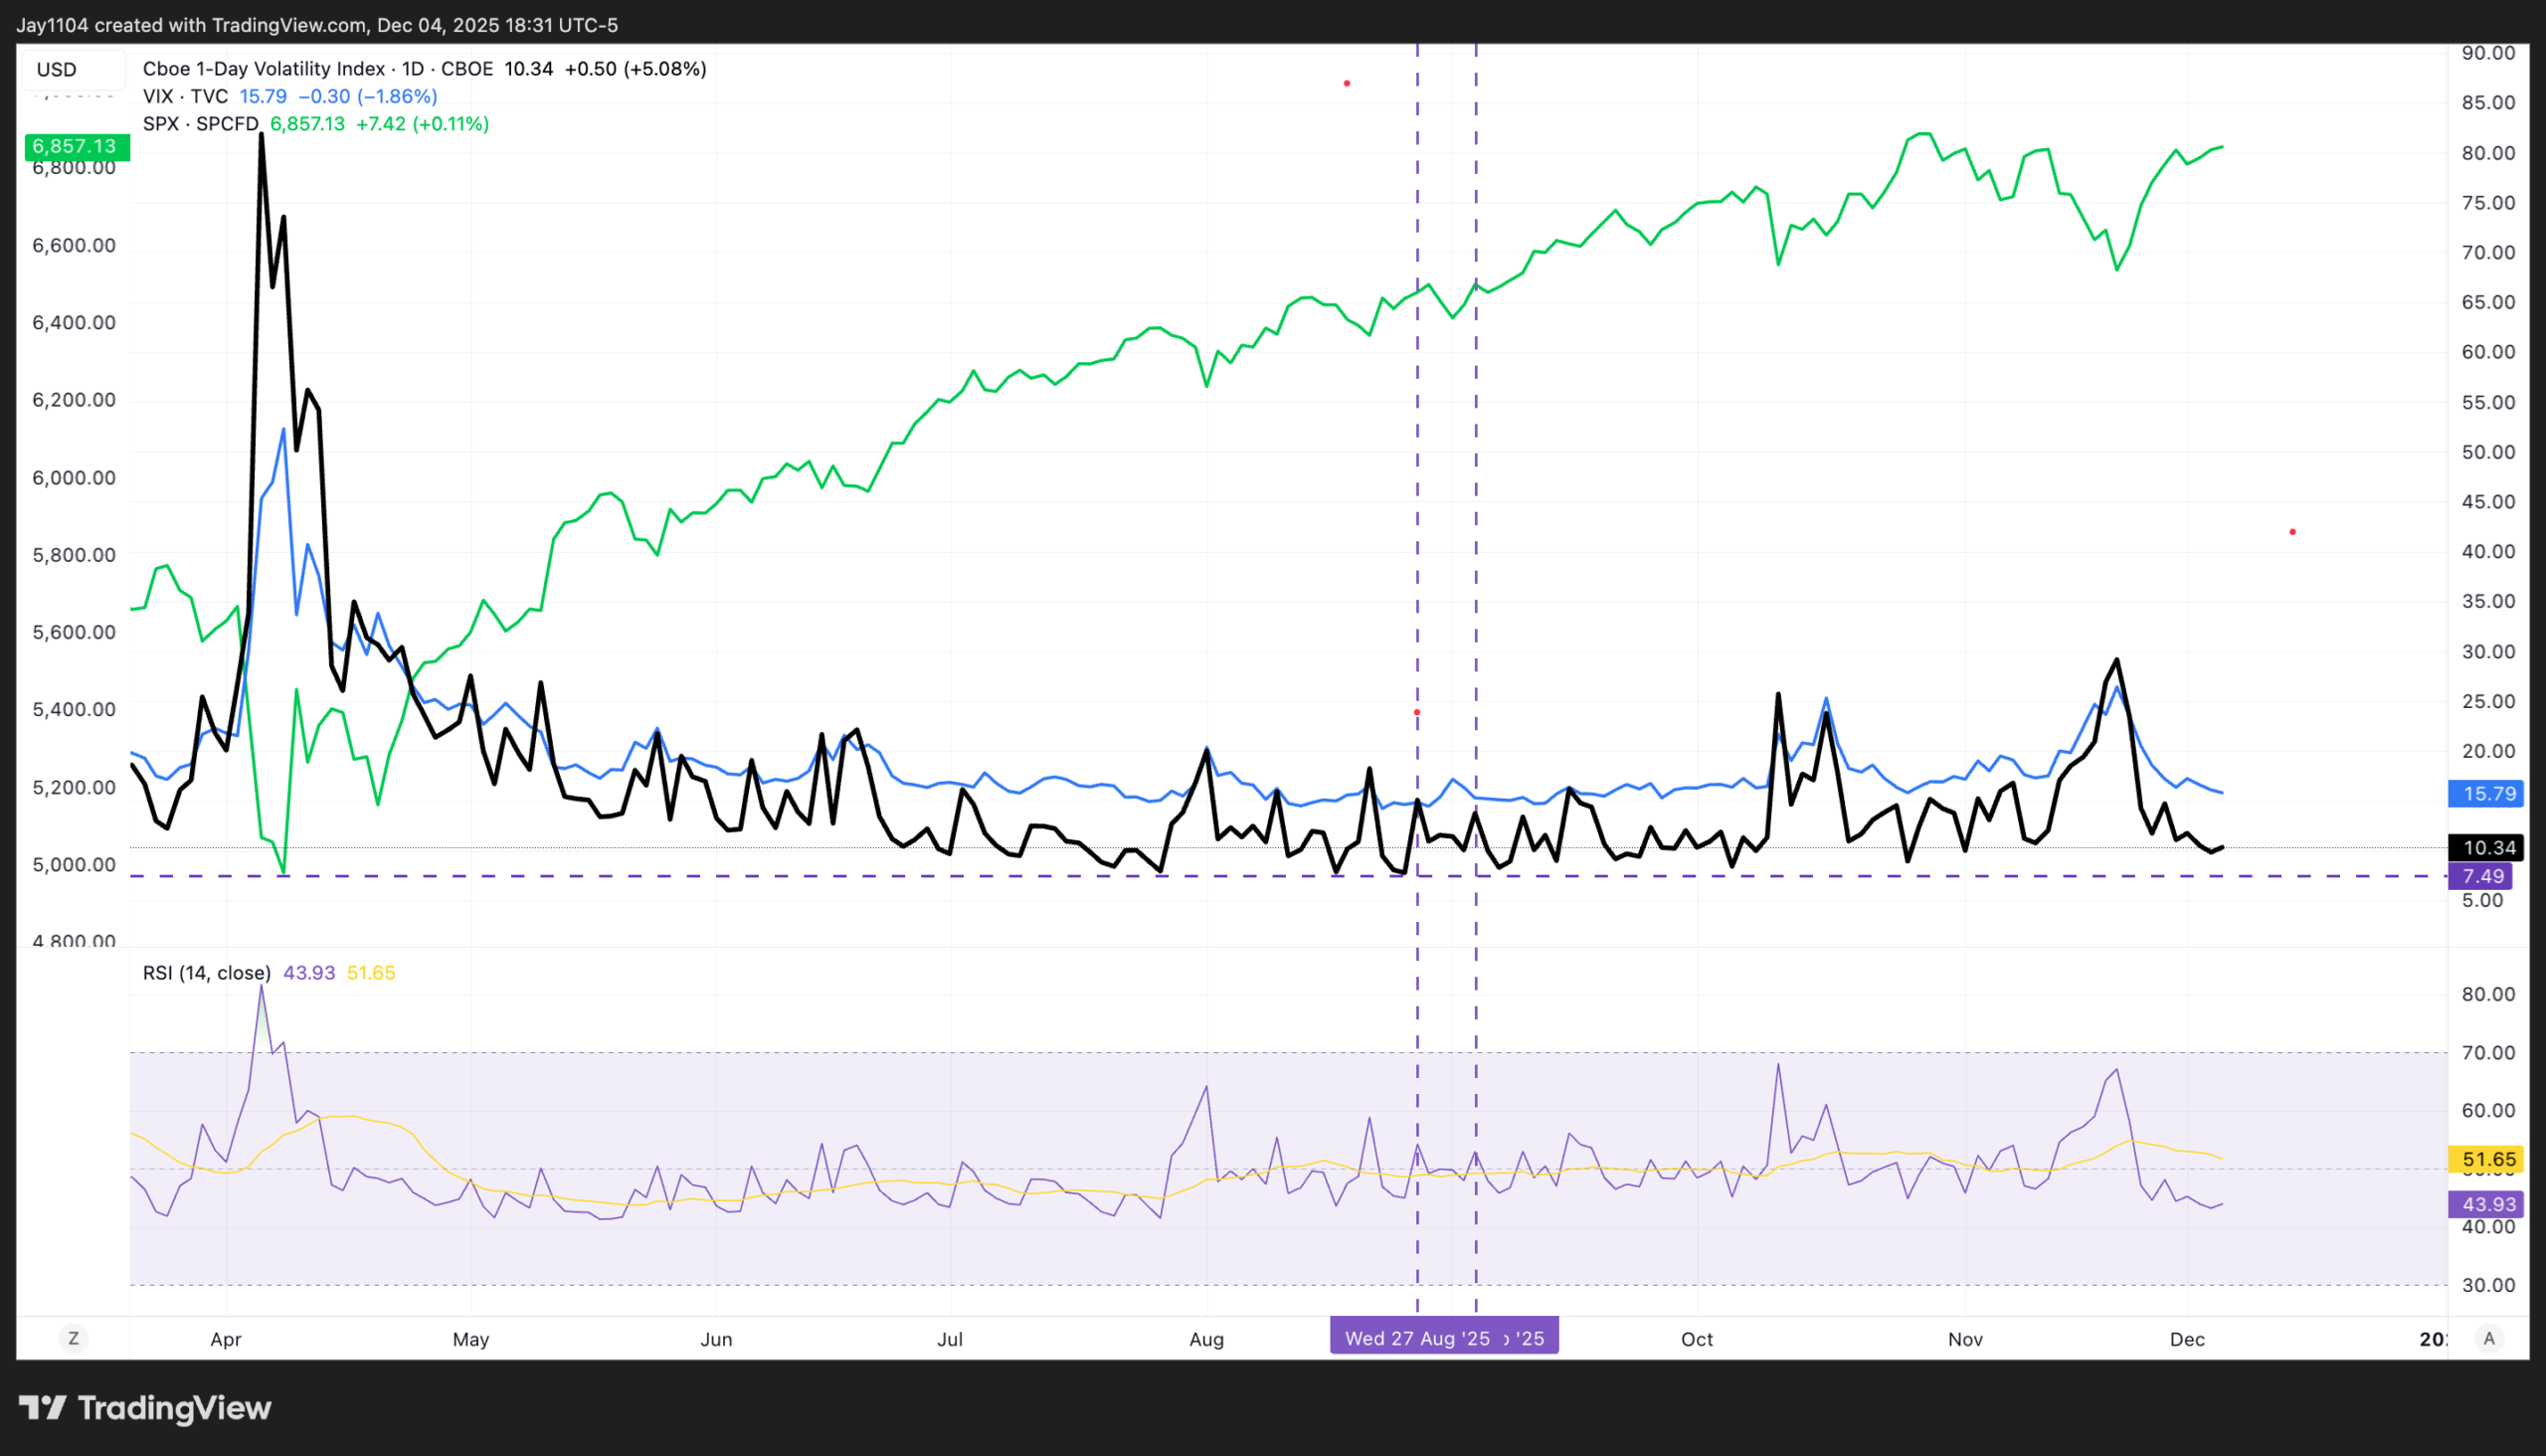Click the Jay1104 TradingView.com header text
This screenshot has height=1456, width=2546.
[x=317, y=24]
